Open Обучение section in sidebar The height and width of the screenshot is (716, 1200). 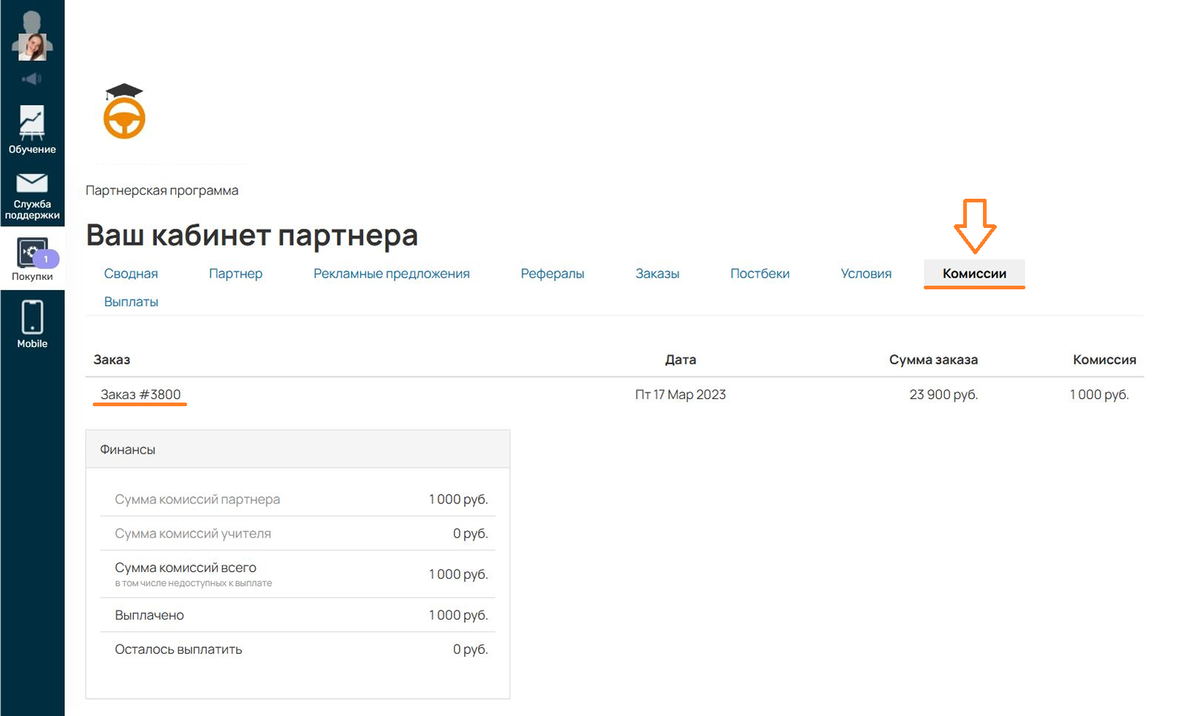click(x=32, y=129)
